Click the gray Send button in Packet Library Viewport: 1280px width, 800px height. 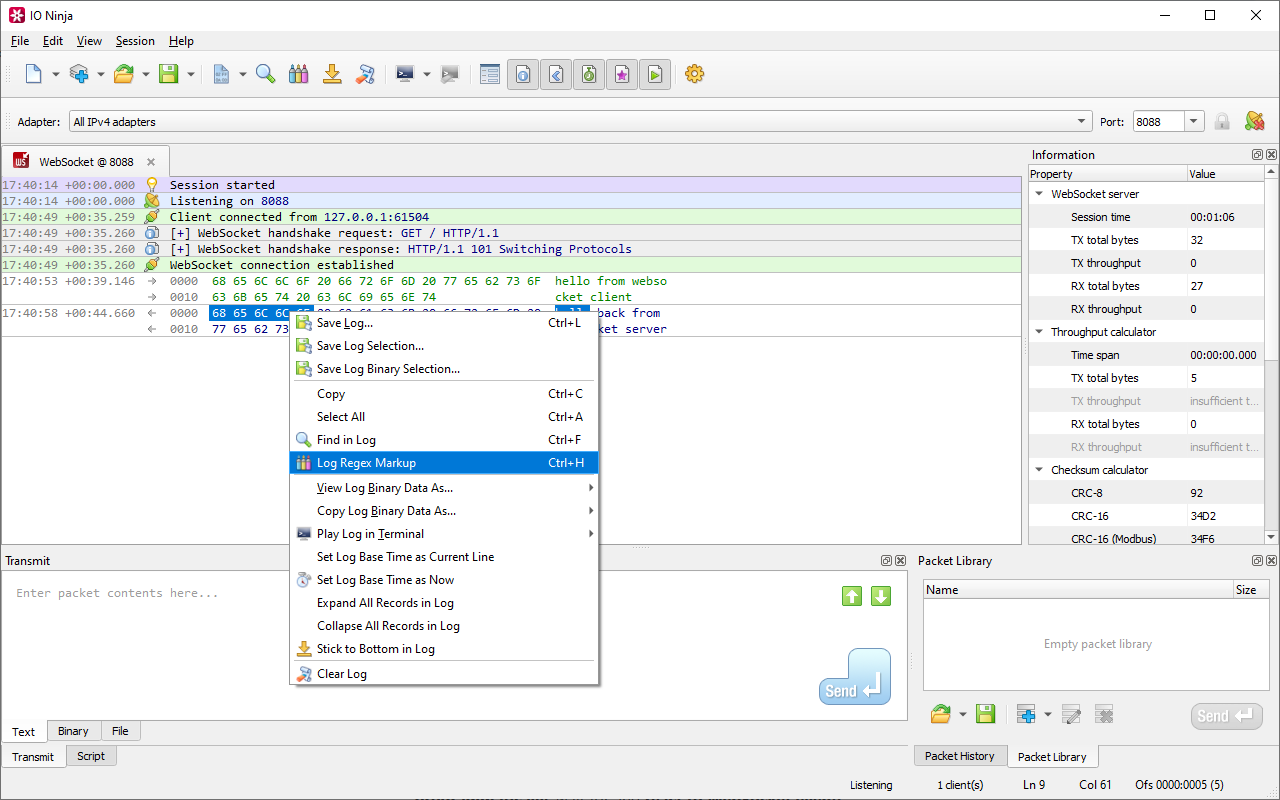(1226, 716)
